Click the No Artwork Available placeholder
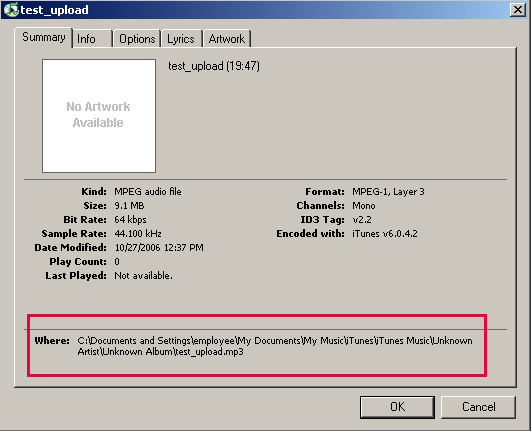The width and height of the screenshot is (531, 431). click(99, 116)
